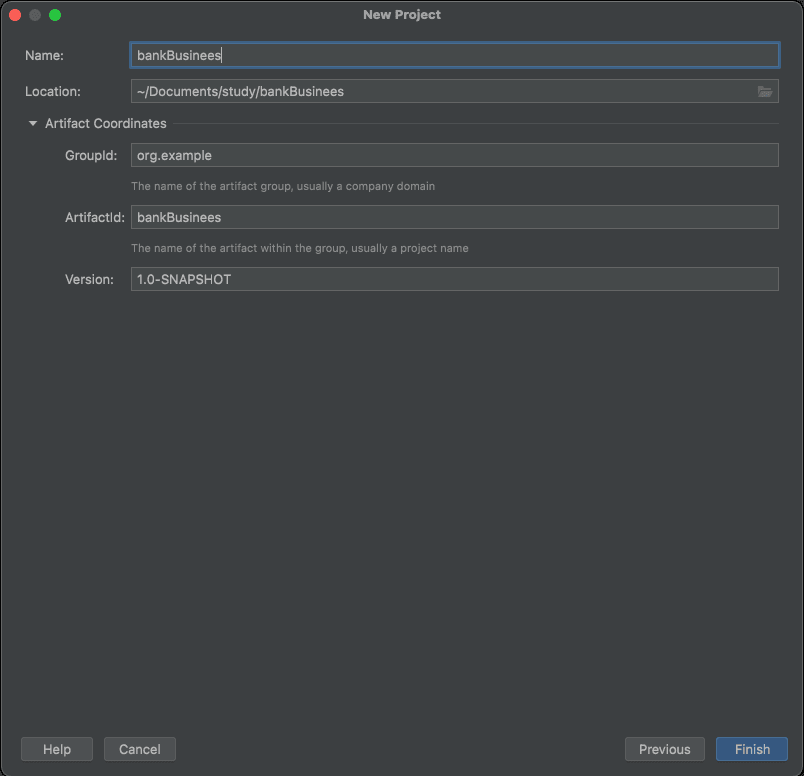Screen dimensions: 804x776
Task: Click the Name: label
Action: click(44, 55)
